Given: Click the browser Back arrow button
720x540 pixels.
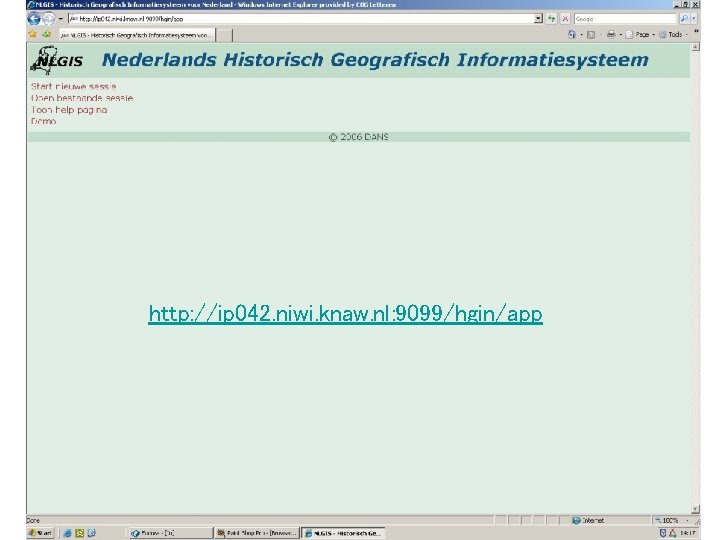Looking at the screenshot, I should tap(34, 19).
